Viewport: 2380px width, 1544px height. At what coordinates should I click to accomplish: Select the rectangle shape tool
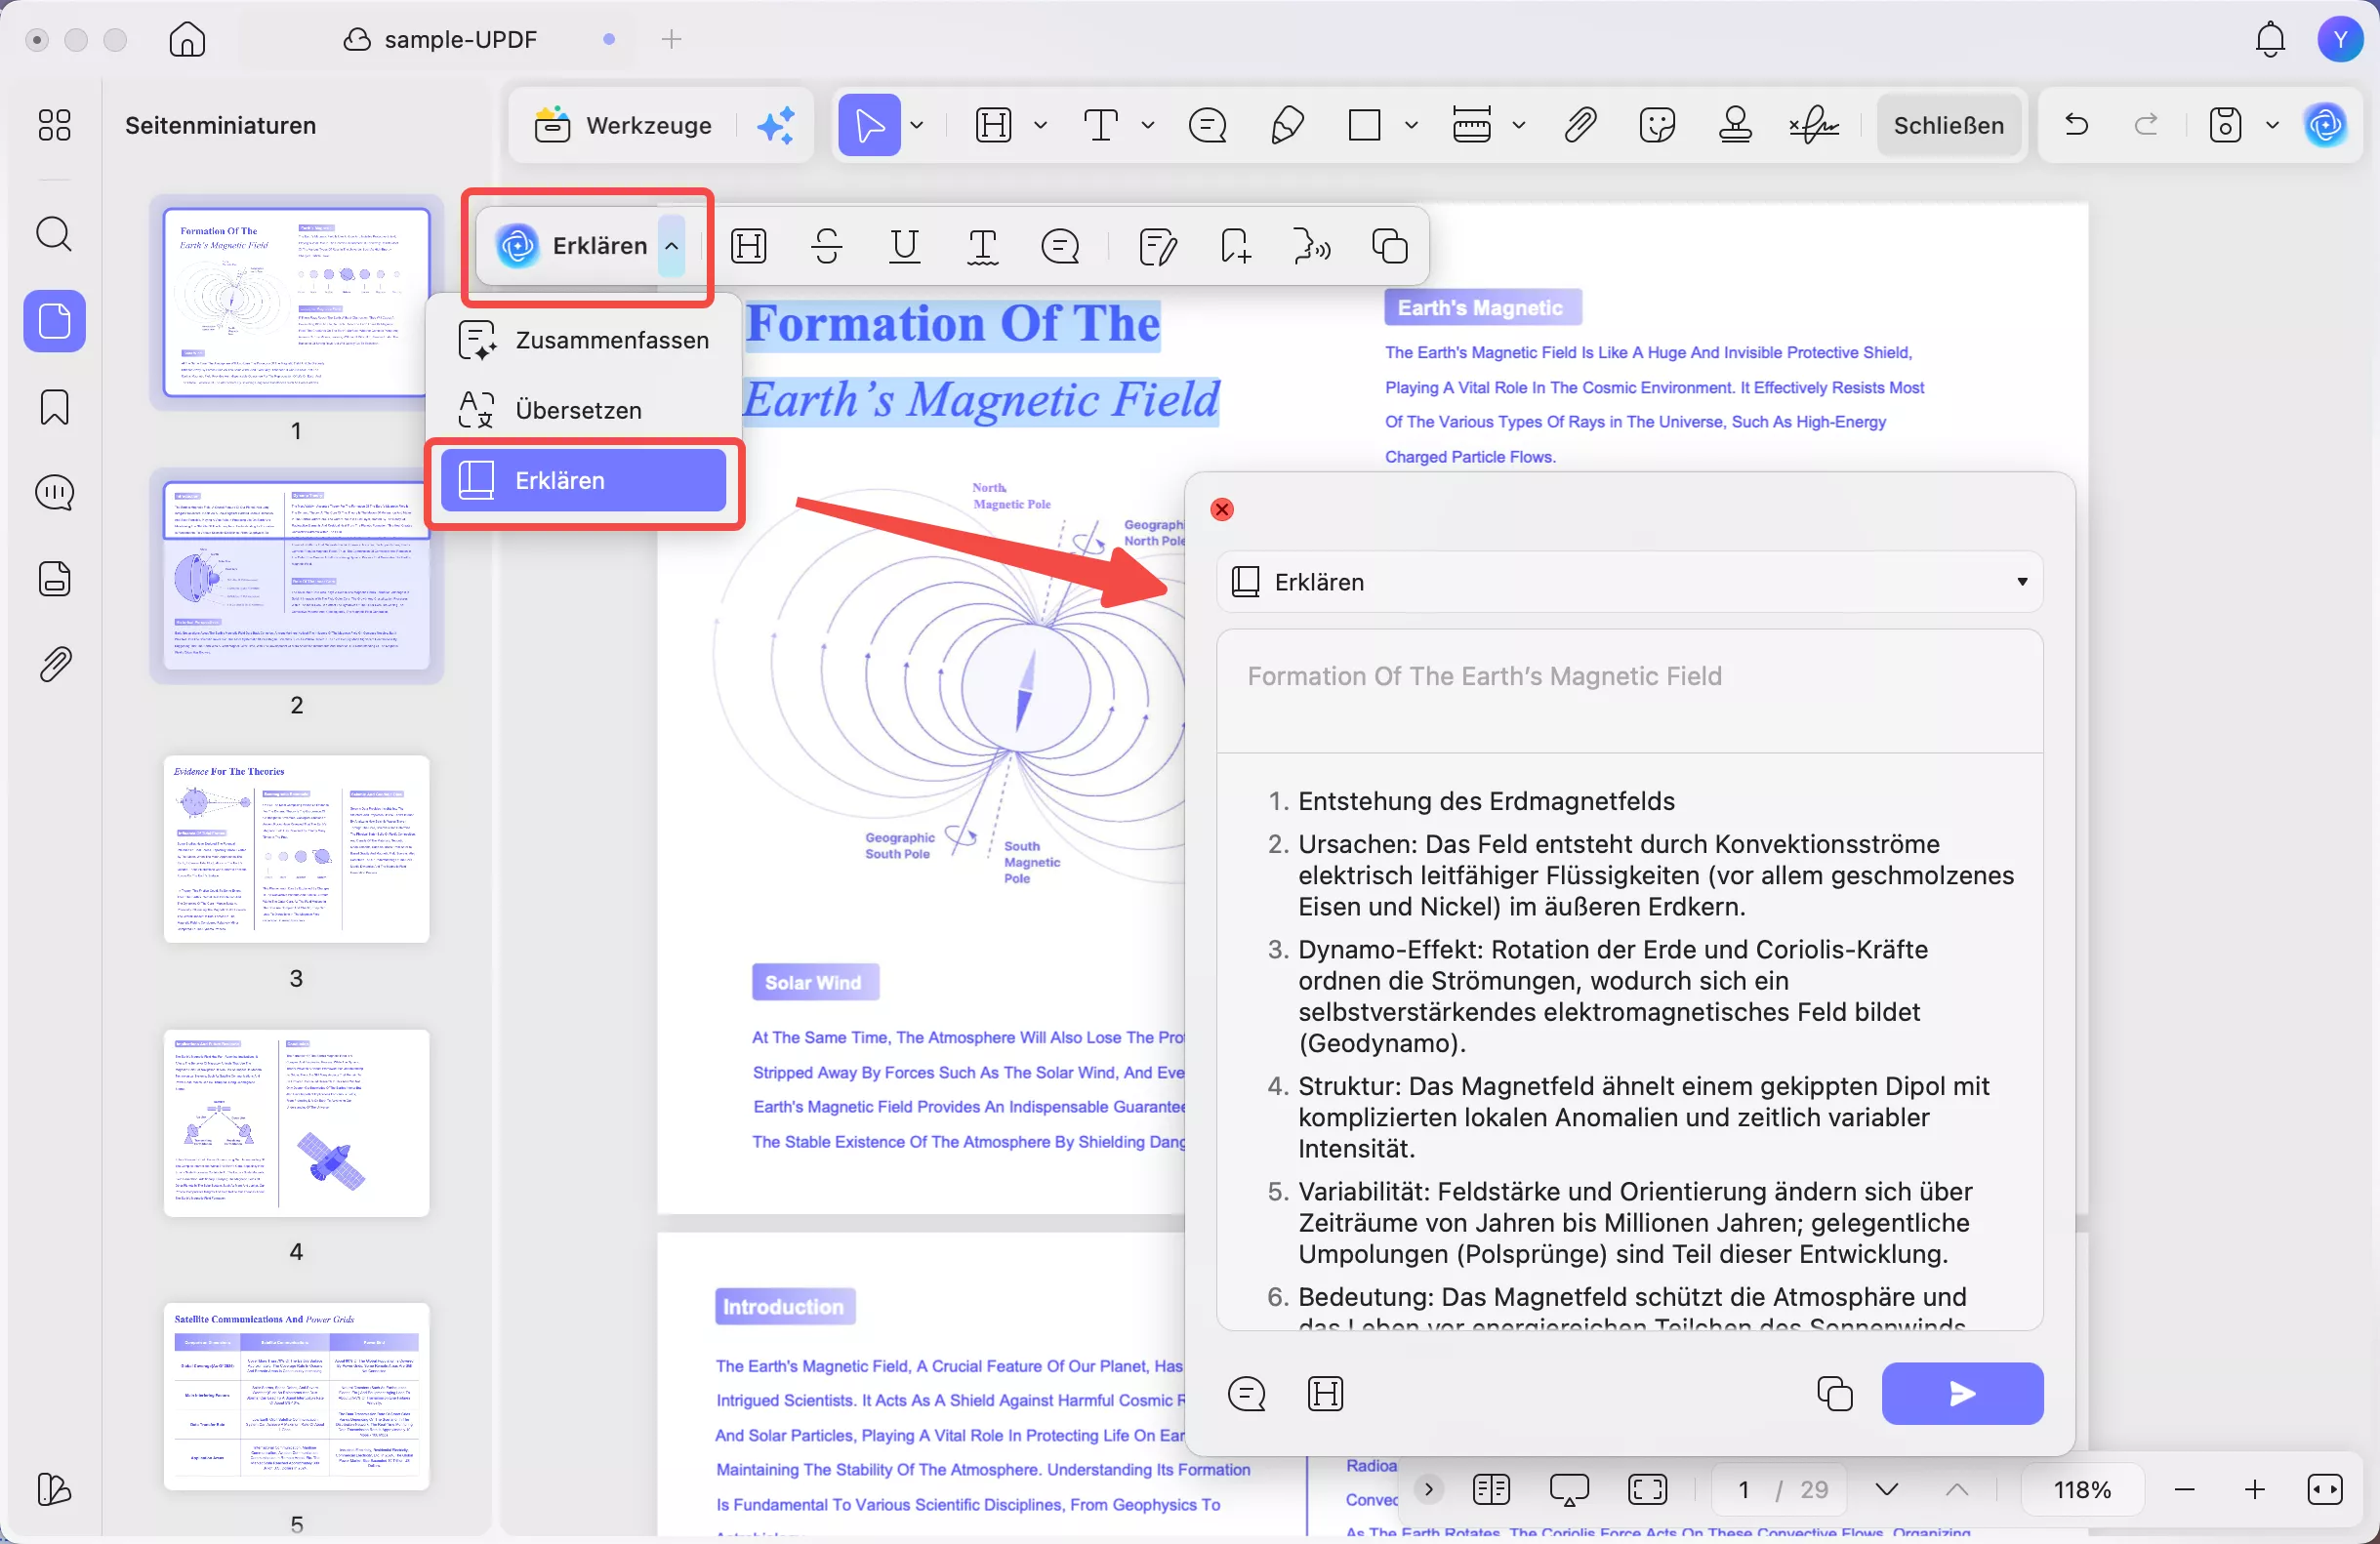1364,125
